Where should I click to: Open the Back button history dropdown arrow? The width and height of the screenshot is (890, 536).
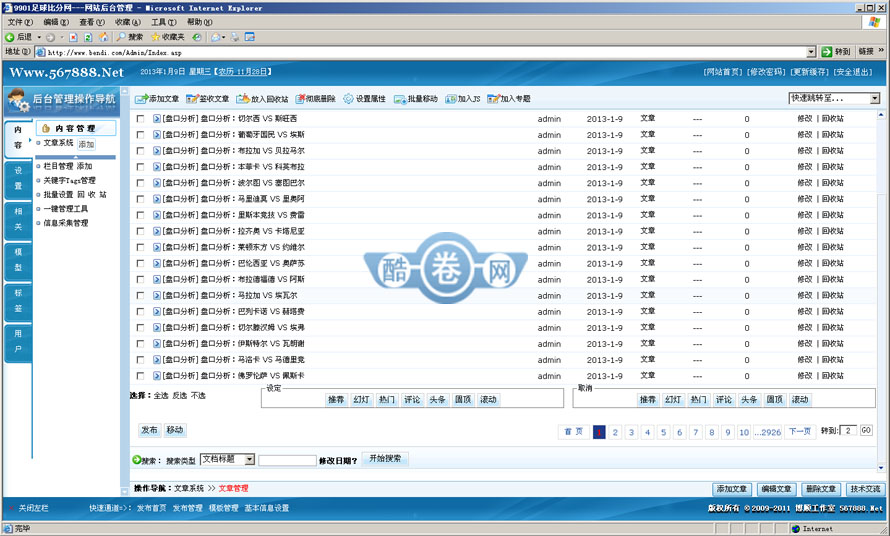tap(39, 37)
